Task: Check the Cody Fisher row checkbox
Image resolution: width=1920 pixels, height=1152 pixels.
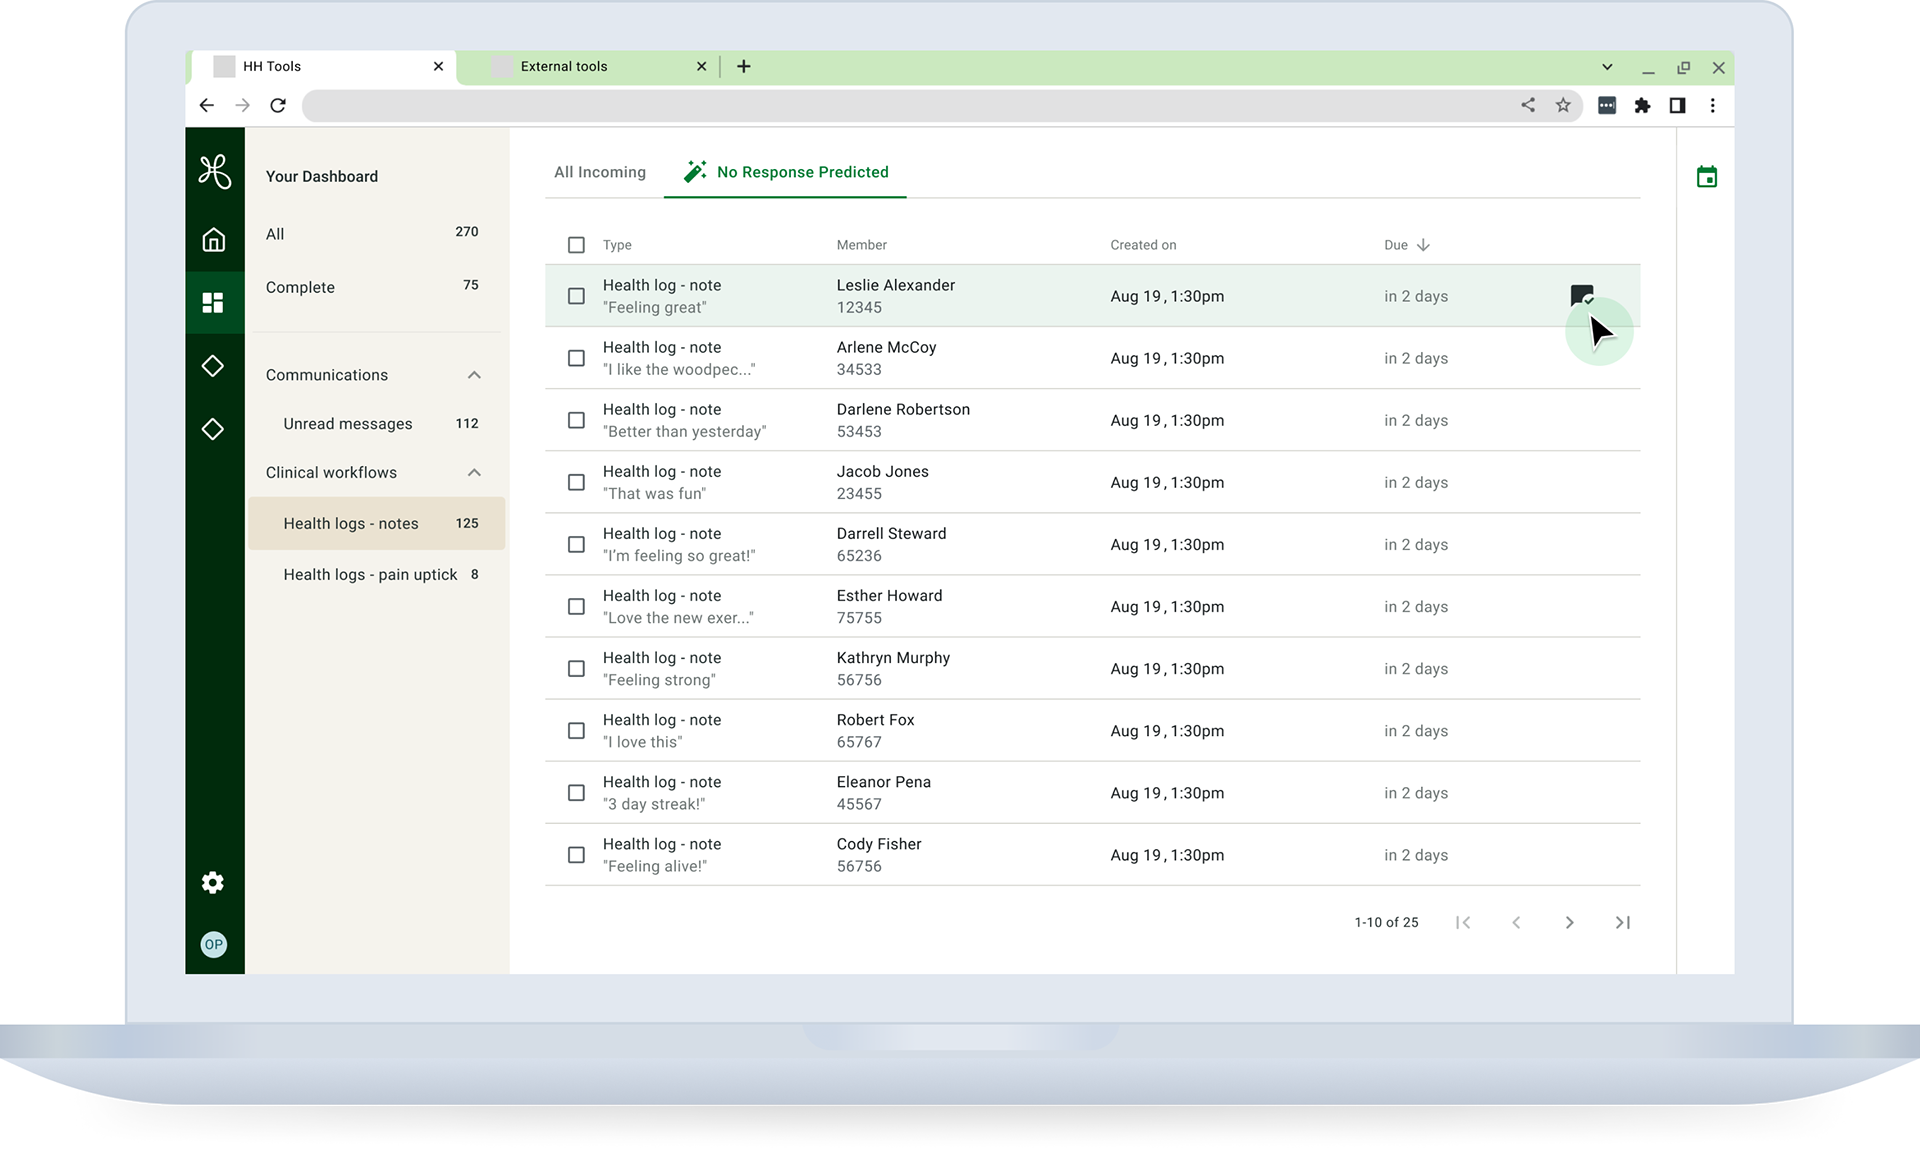Action: 576,855
